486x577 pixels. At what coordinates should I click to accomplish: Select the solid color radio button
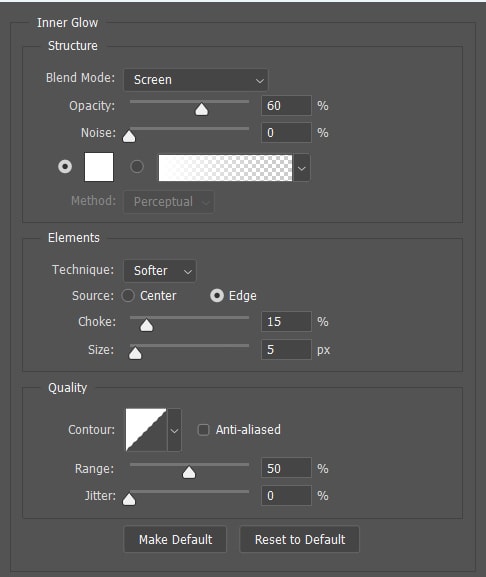coord(65,167)
